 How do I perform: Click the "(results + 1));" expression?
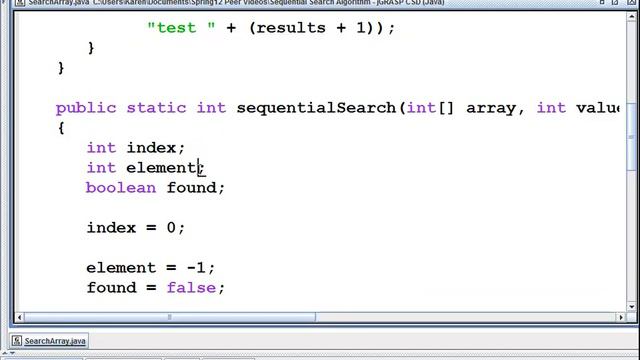click(322, 28)
